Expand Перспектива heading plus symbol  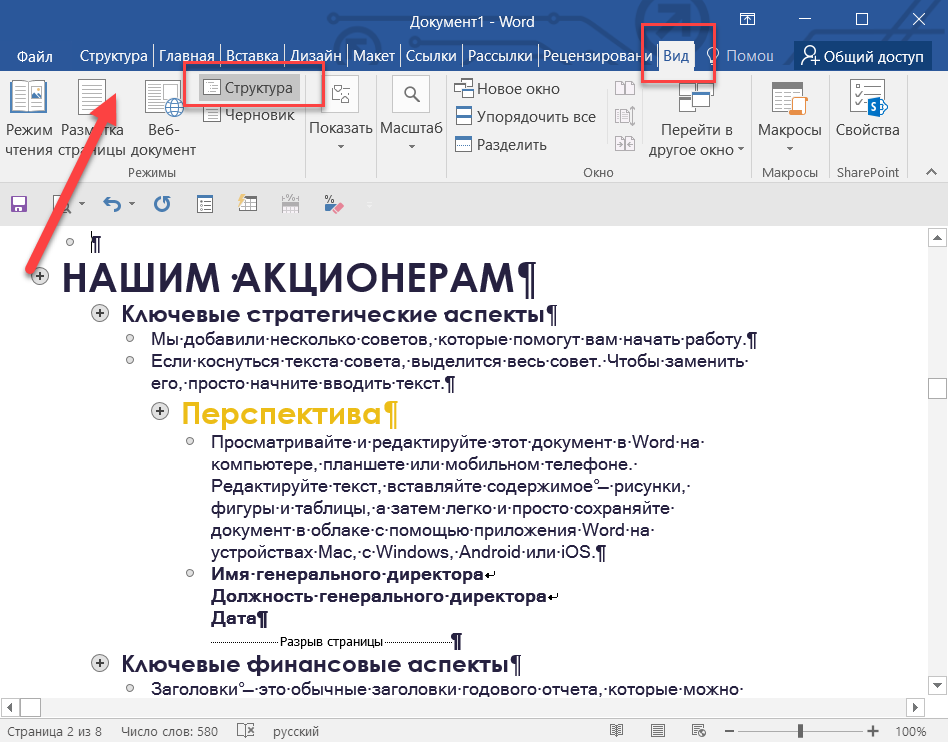(x=160, y=412)
